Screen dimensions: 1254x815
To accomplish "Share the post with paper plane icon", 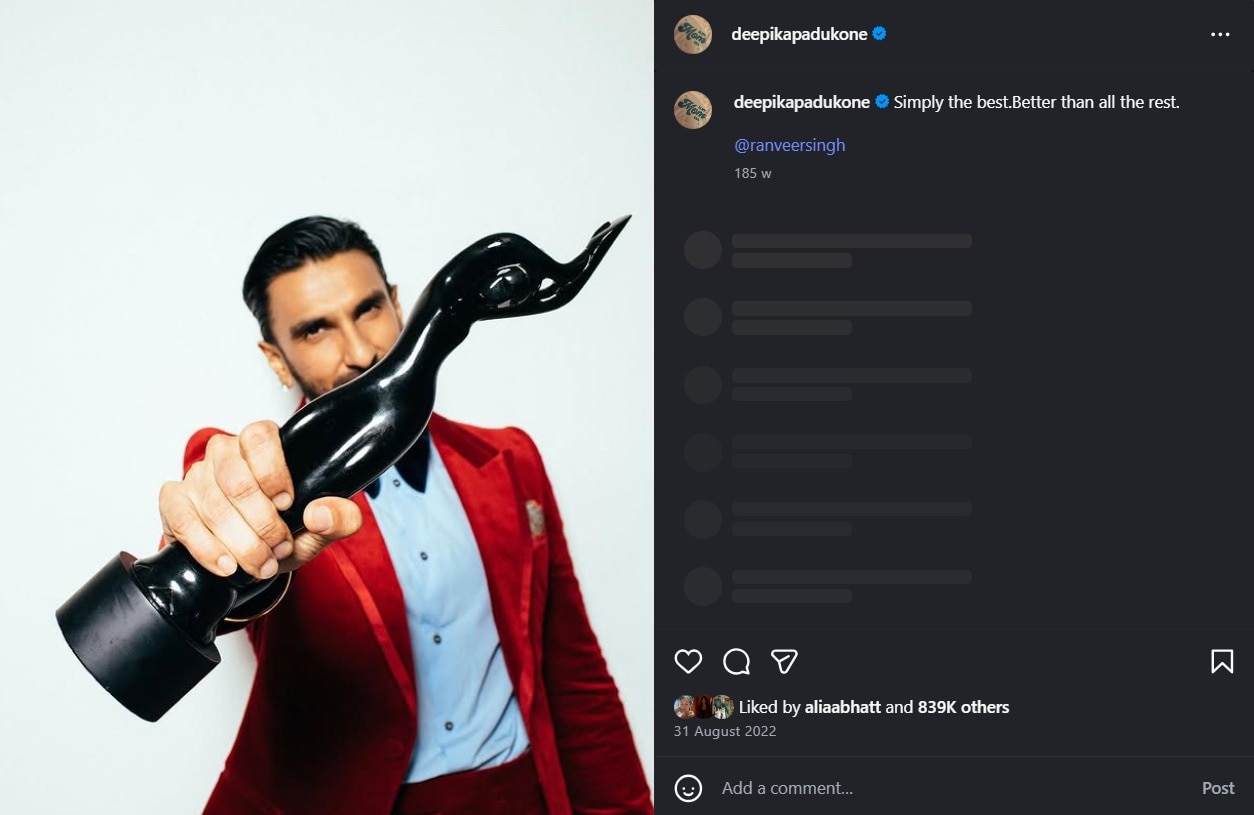I will pyautogui.click(x=784, y=661).
